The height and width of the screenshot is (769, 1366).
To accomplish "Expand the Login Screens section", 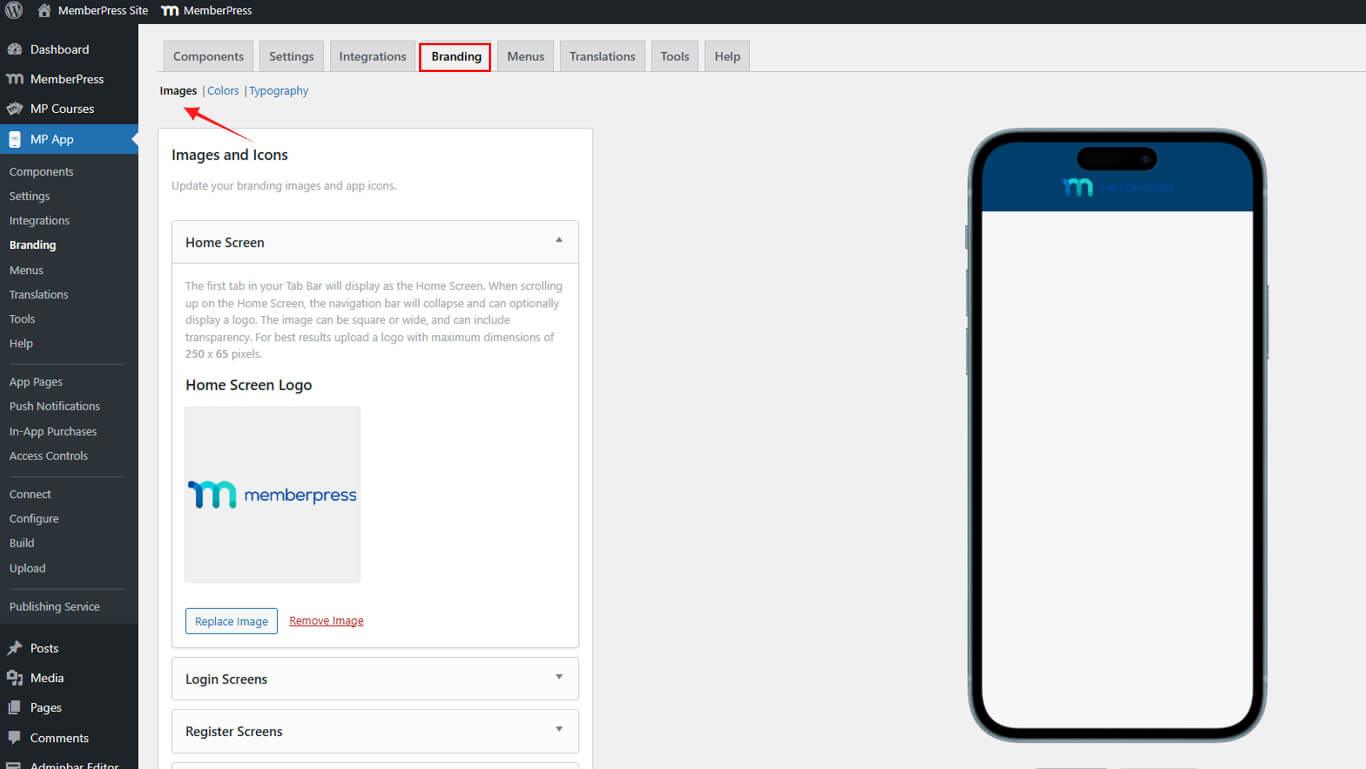I will click(559, 678).
